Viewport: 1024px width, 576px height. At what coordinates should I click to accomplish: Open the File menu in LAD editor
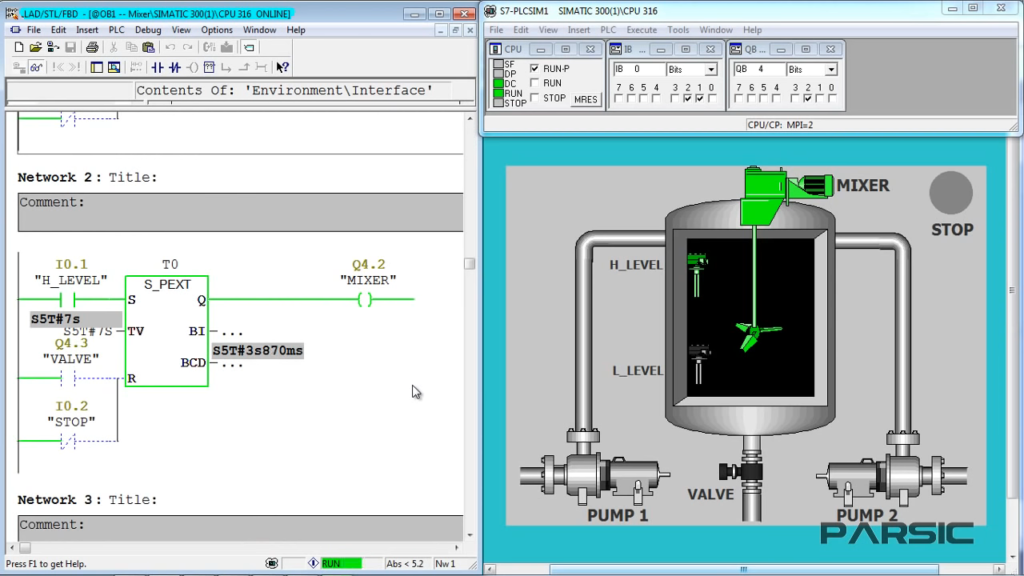tap(33, 30)
